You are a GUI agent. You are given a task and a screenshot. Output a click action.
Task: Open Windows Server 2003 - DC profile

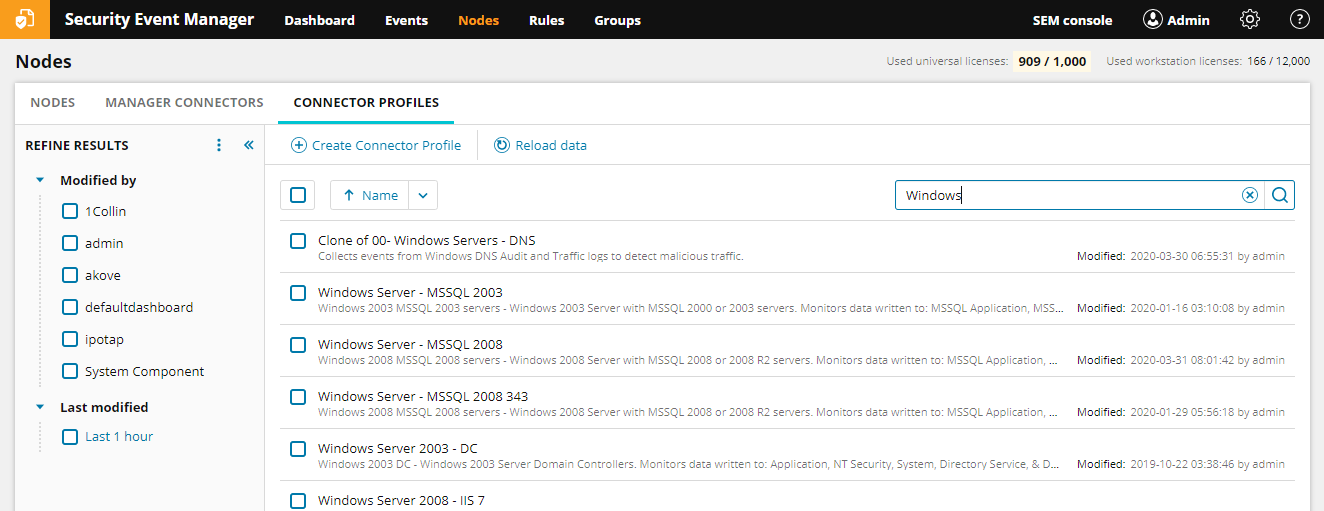click(398, 448)
